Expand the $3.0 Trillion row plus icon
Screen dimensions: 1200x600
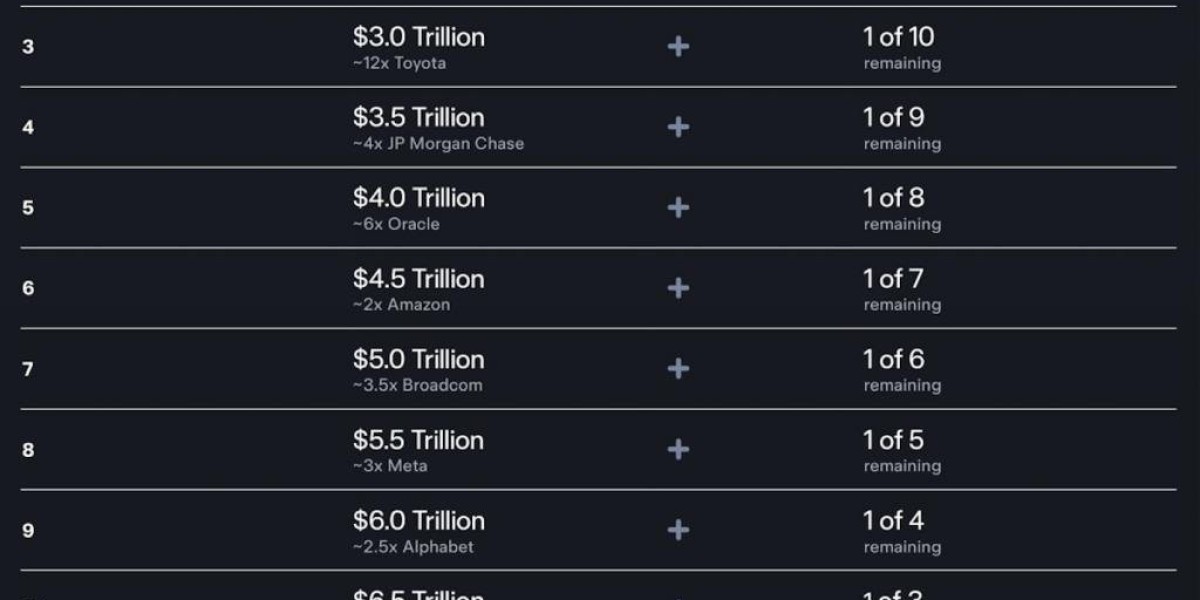[x=678, y=47]
